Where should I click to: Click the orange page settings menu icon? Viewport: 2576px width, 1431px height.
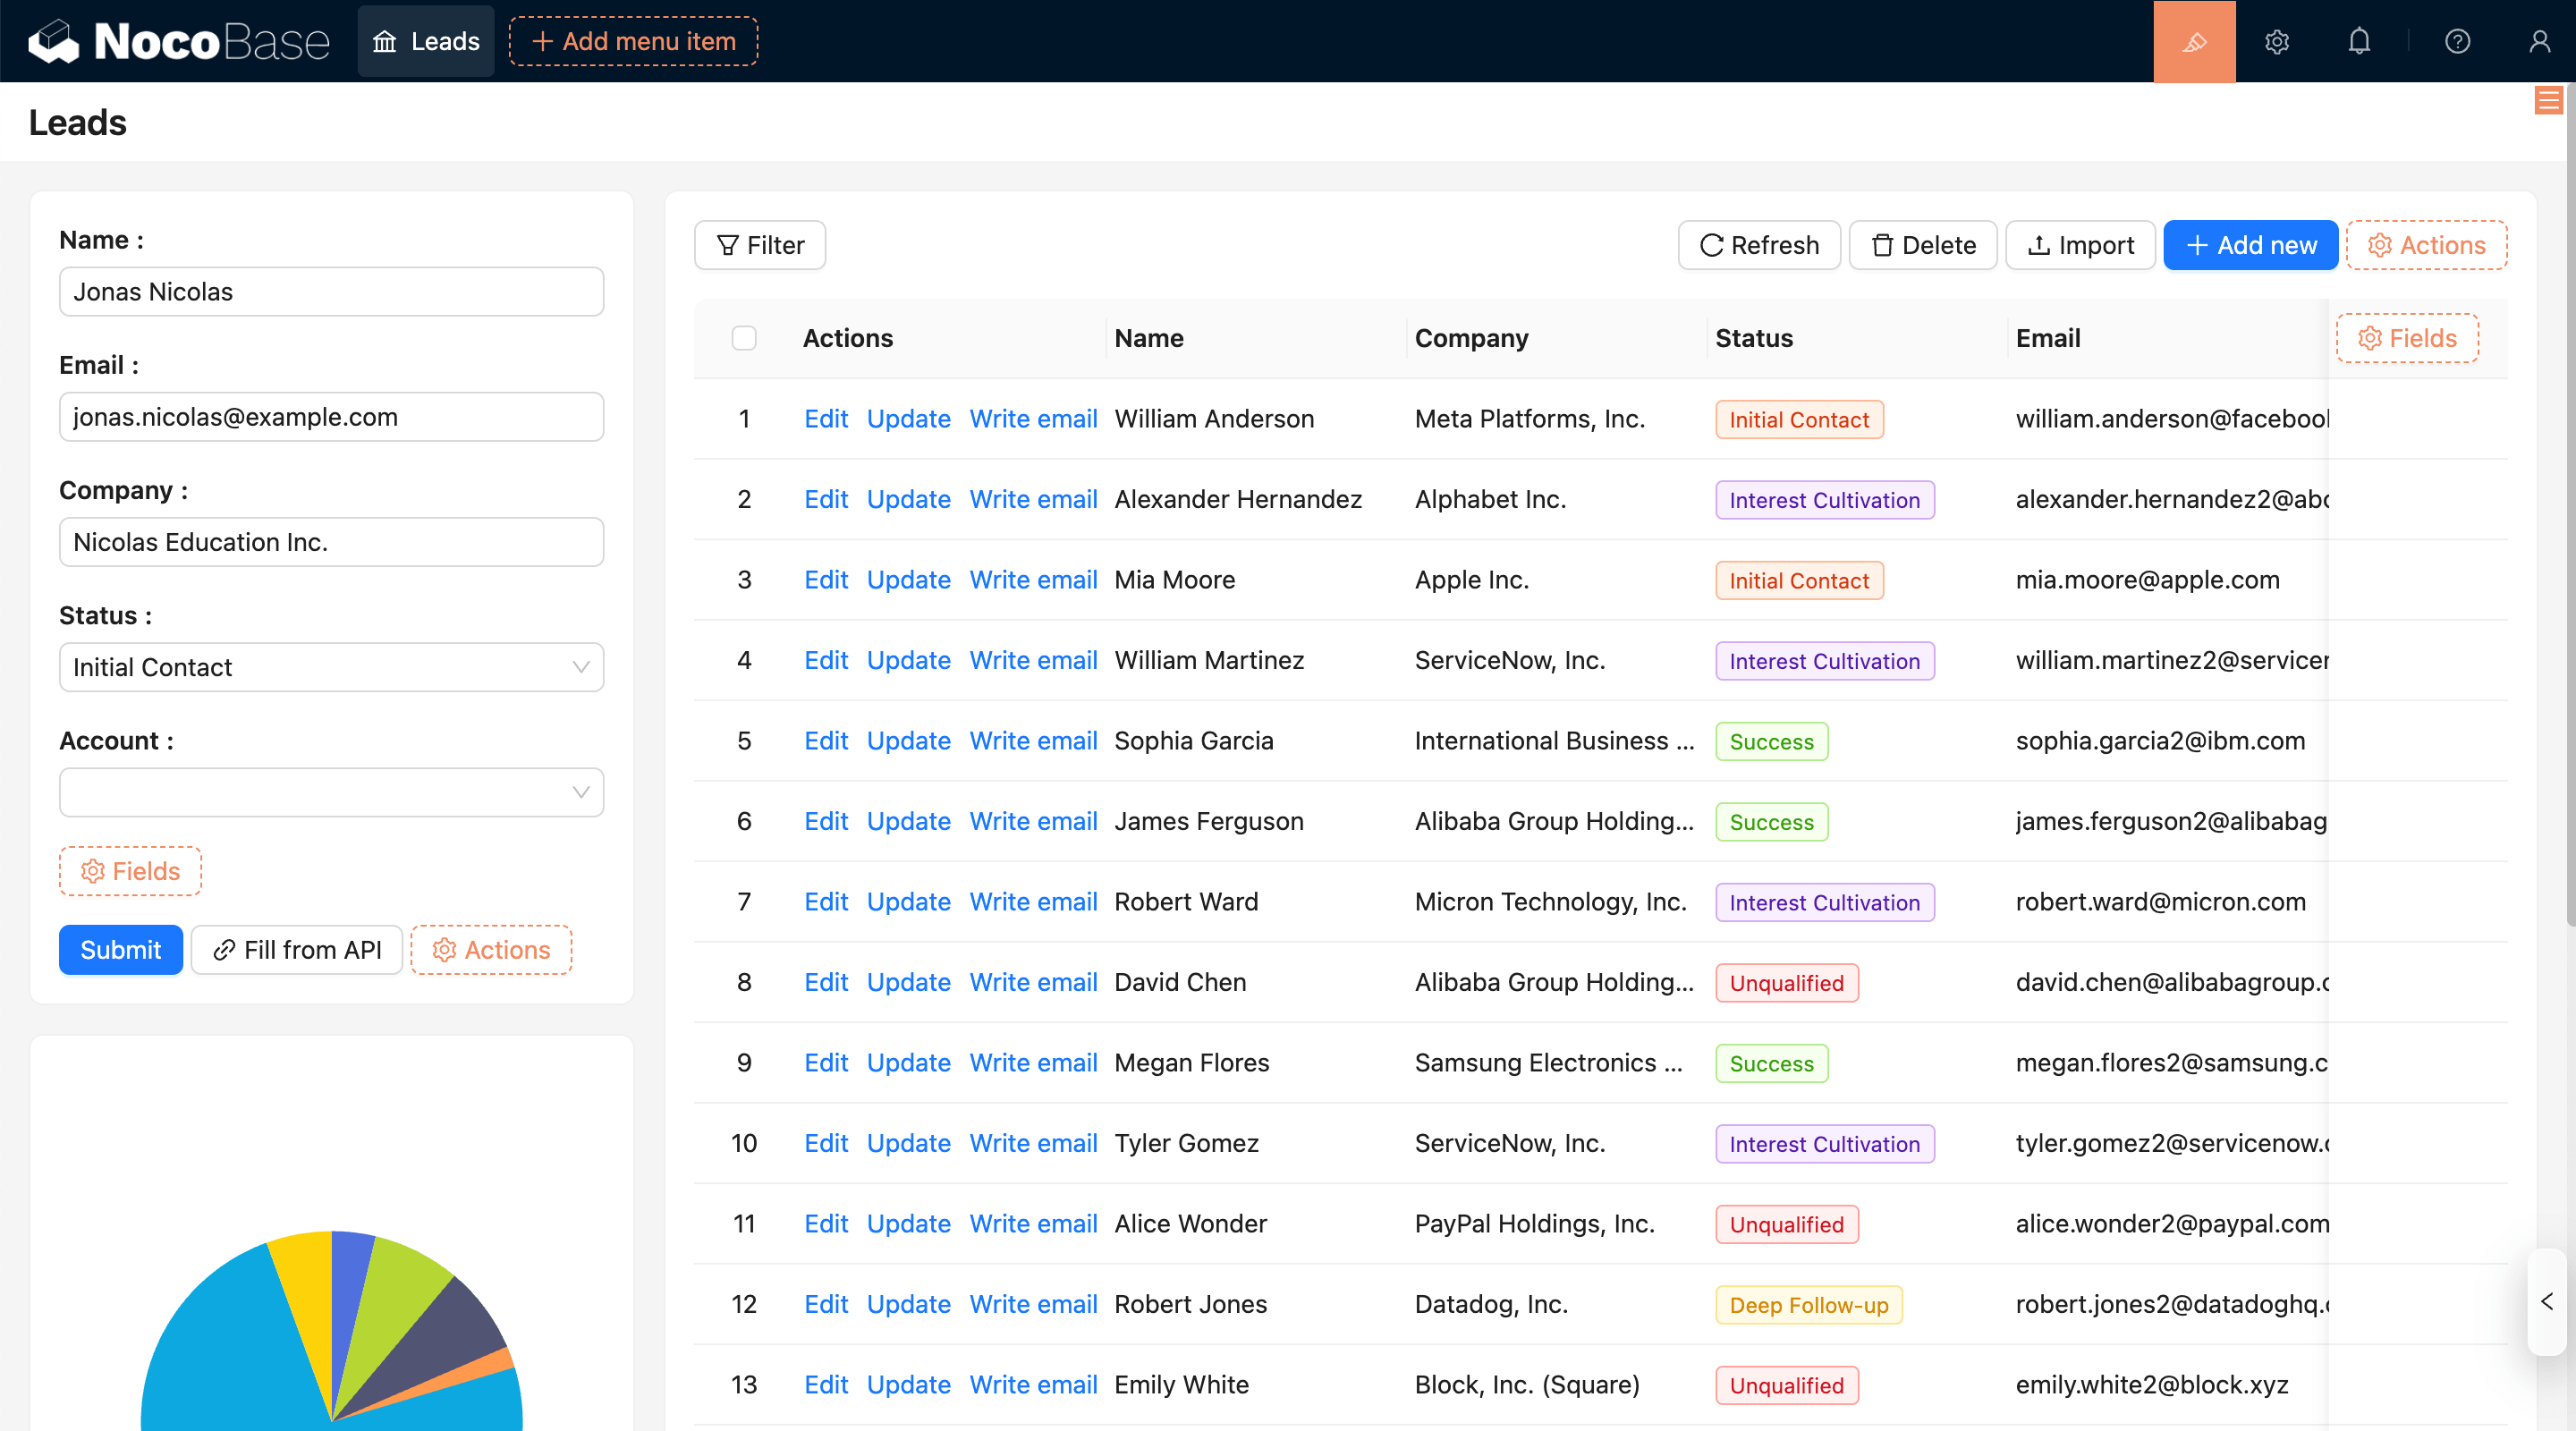click(2548, 101)
